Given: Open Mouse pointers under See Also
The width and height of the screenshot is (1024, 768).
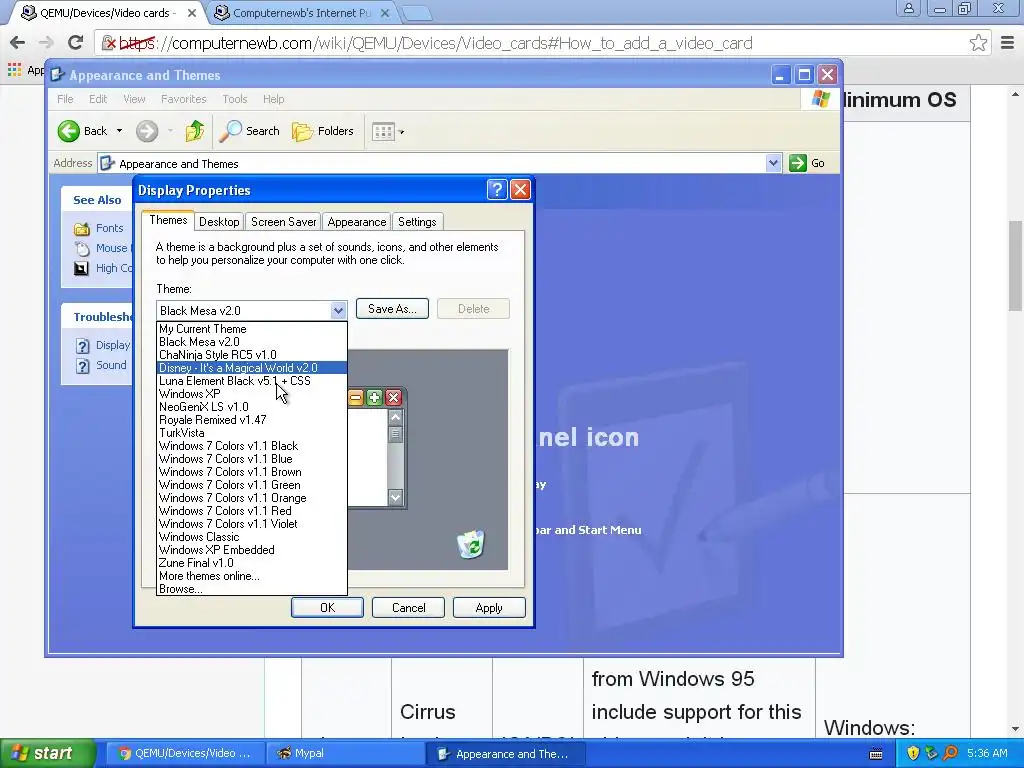Looking at the screenshot, I should [x=111, y=248].
